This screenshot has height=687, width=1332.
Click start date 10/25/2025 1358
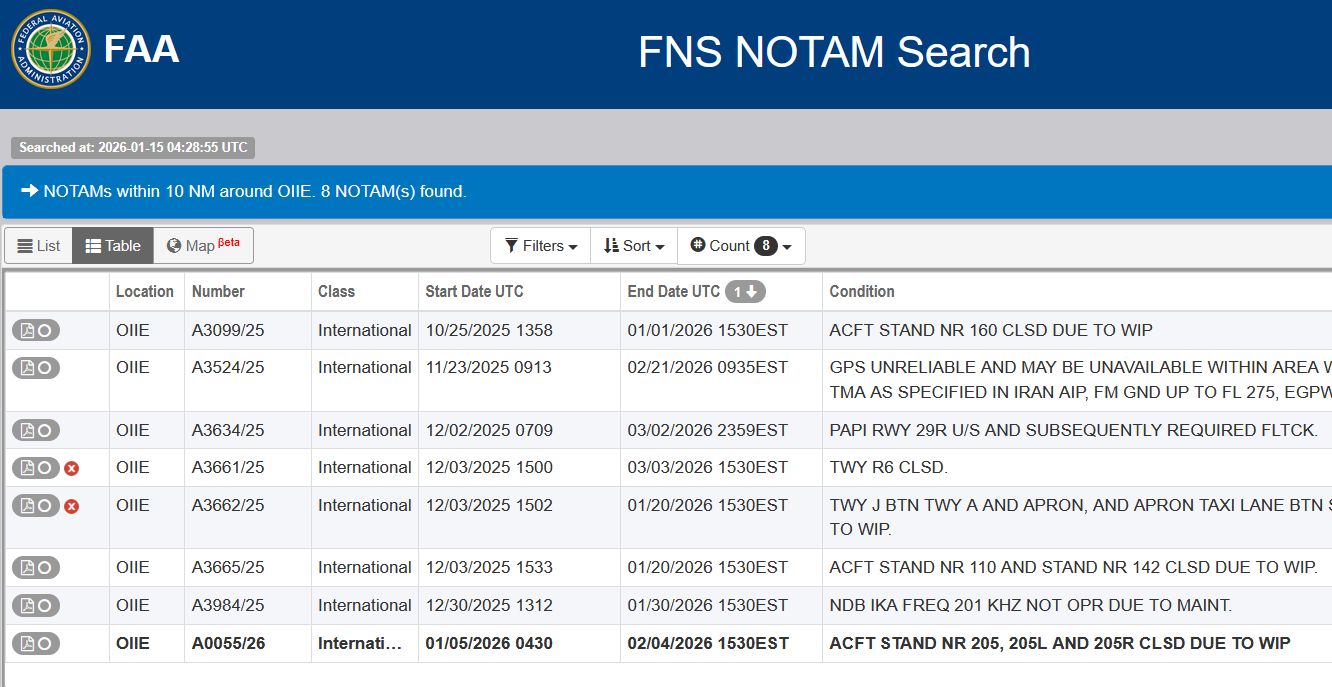pos(489,330)
